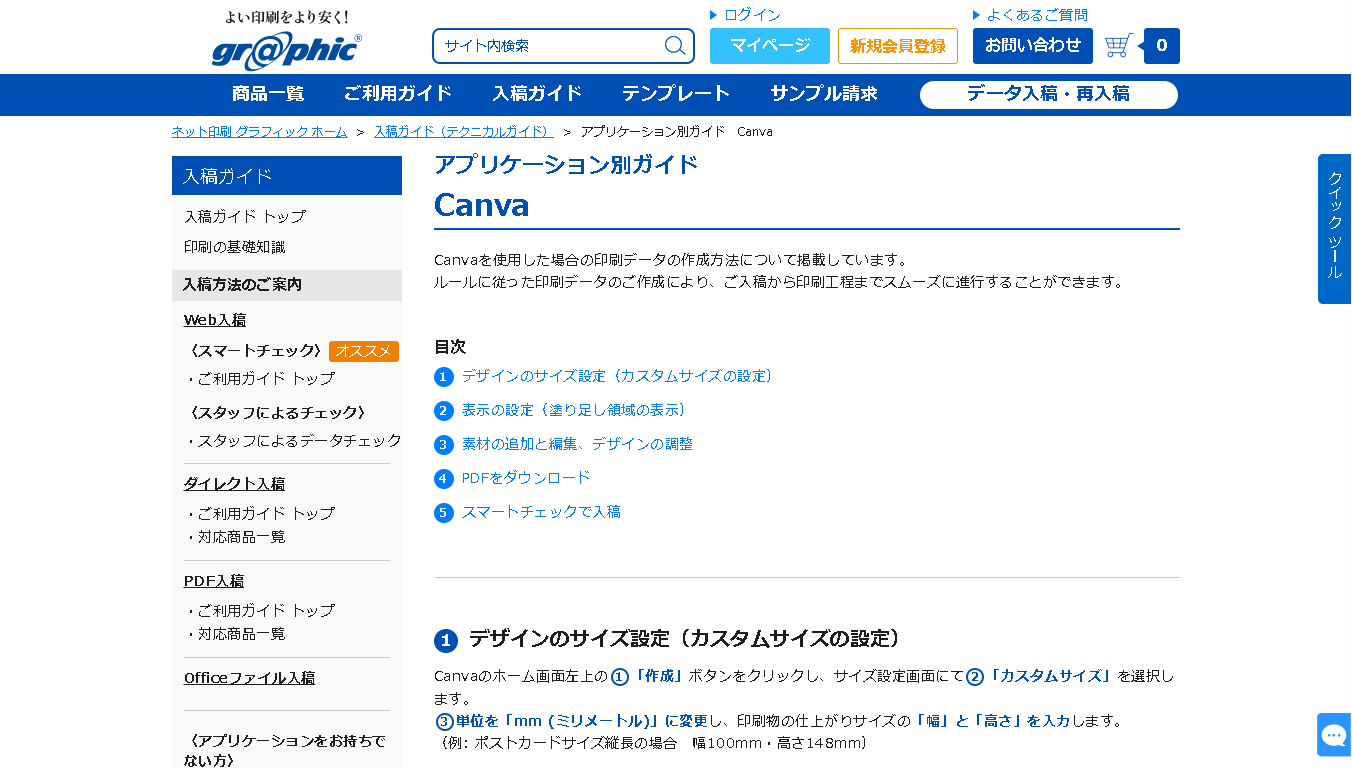Viewport: 1352px width, 768px height.
Task: Click お問い合わせ button
Action: (x=1033, y=46)
